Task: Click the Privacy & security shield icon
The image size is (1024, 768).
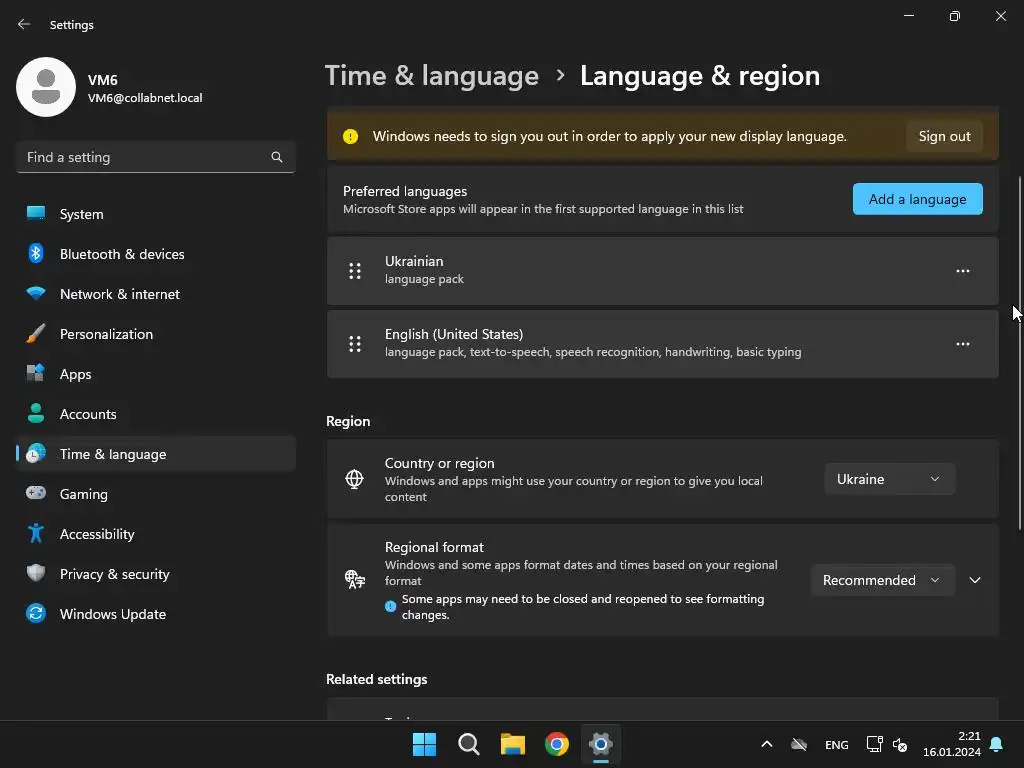Action: pos(36,573)
